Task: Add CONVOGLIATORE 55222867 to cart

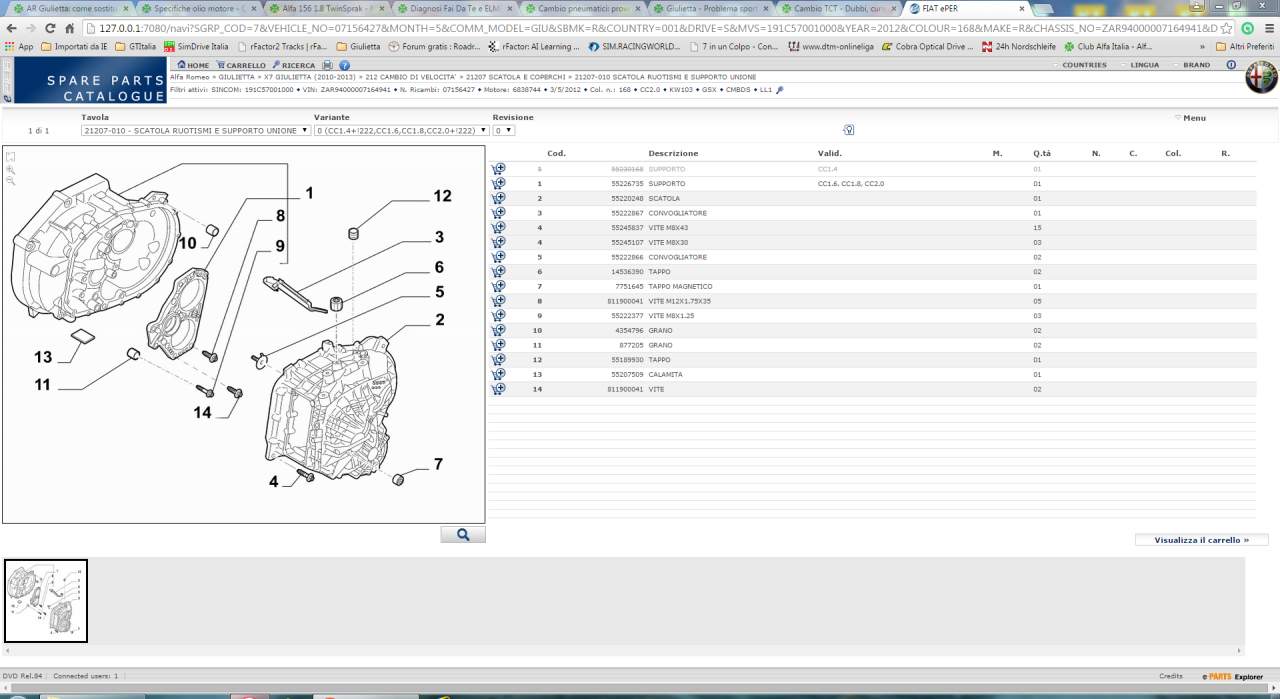Action: (x=498, y=213)
